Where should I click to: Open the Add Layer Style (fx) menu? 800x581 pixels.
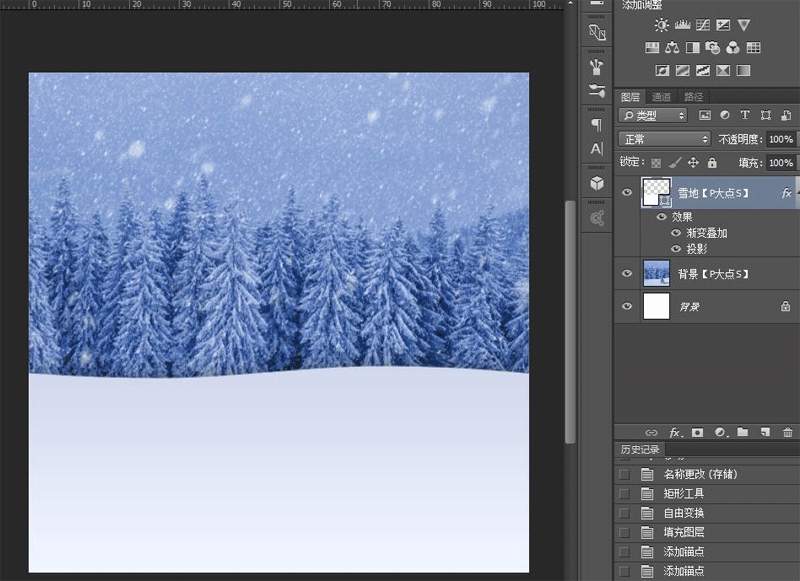coord(673,432)
